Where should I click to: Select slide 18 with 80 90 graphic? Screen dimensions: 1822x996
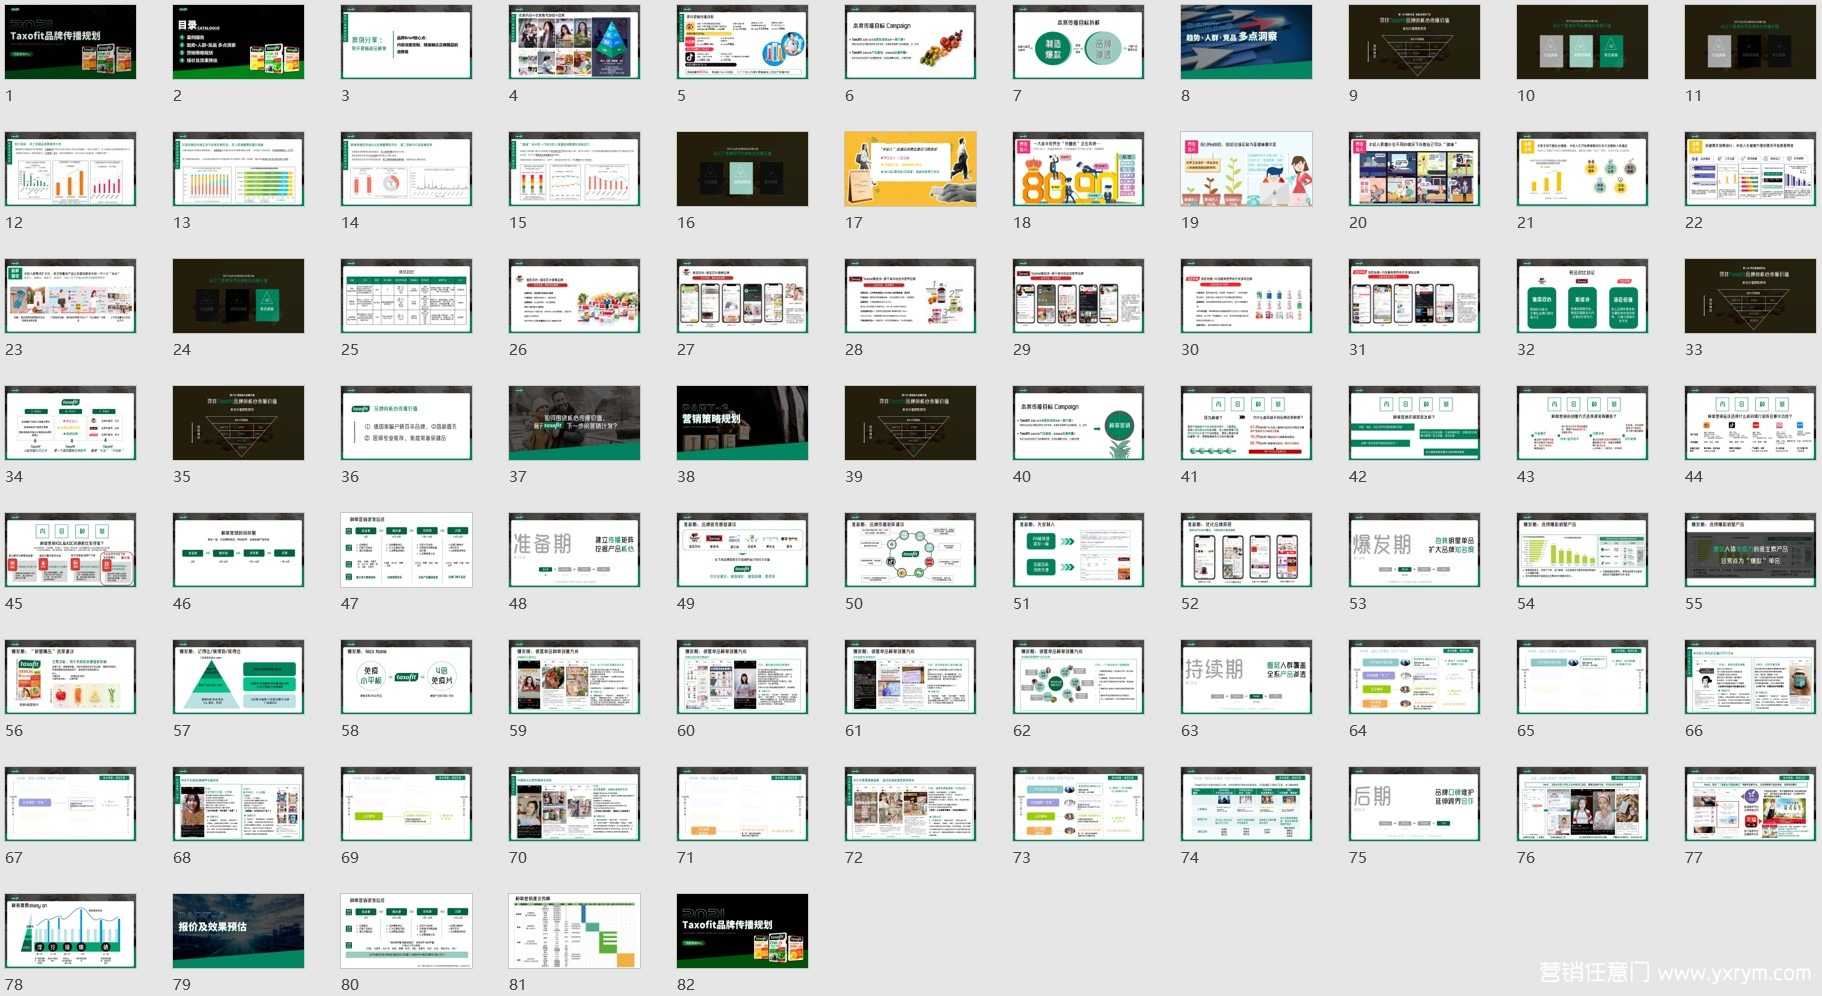tap(1078, 169)
